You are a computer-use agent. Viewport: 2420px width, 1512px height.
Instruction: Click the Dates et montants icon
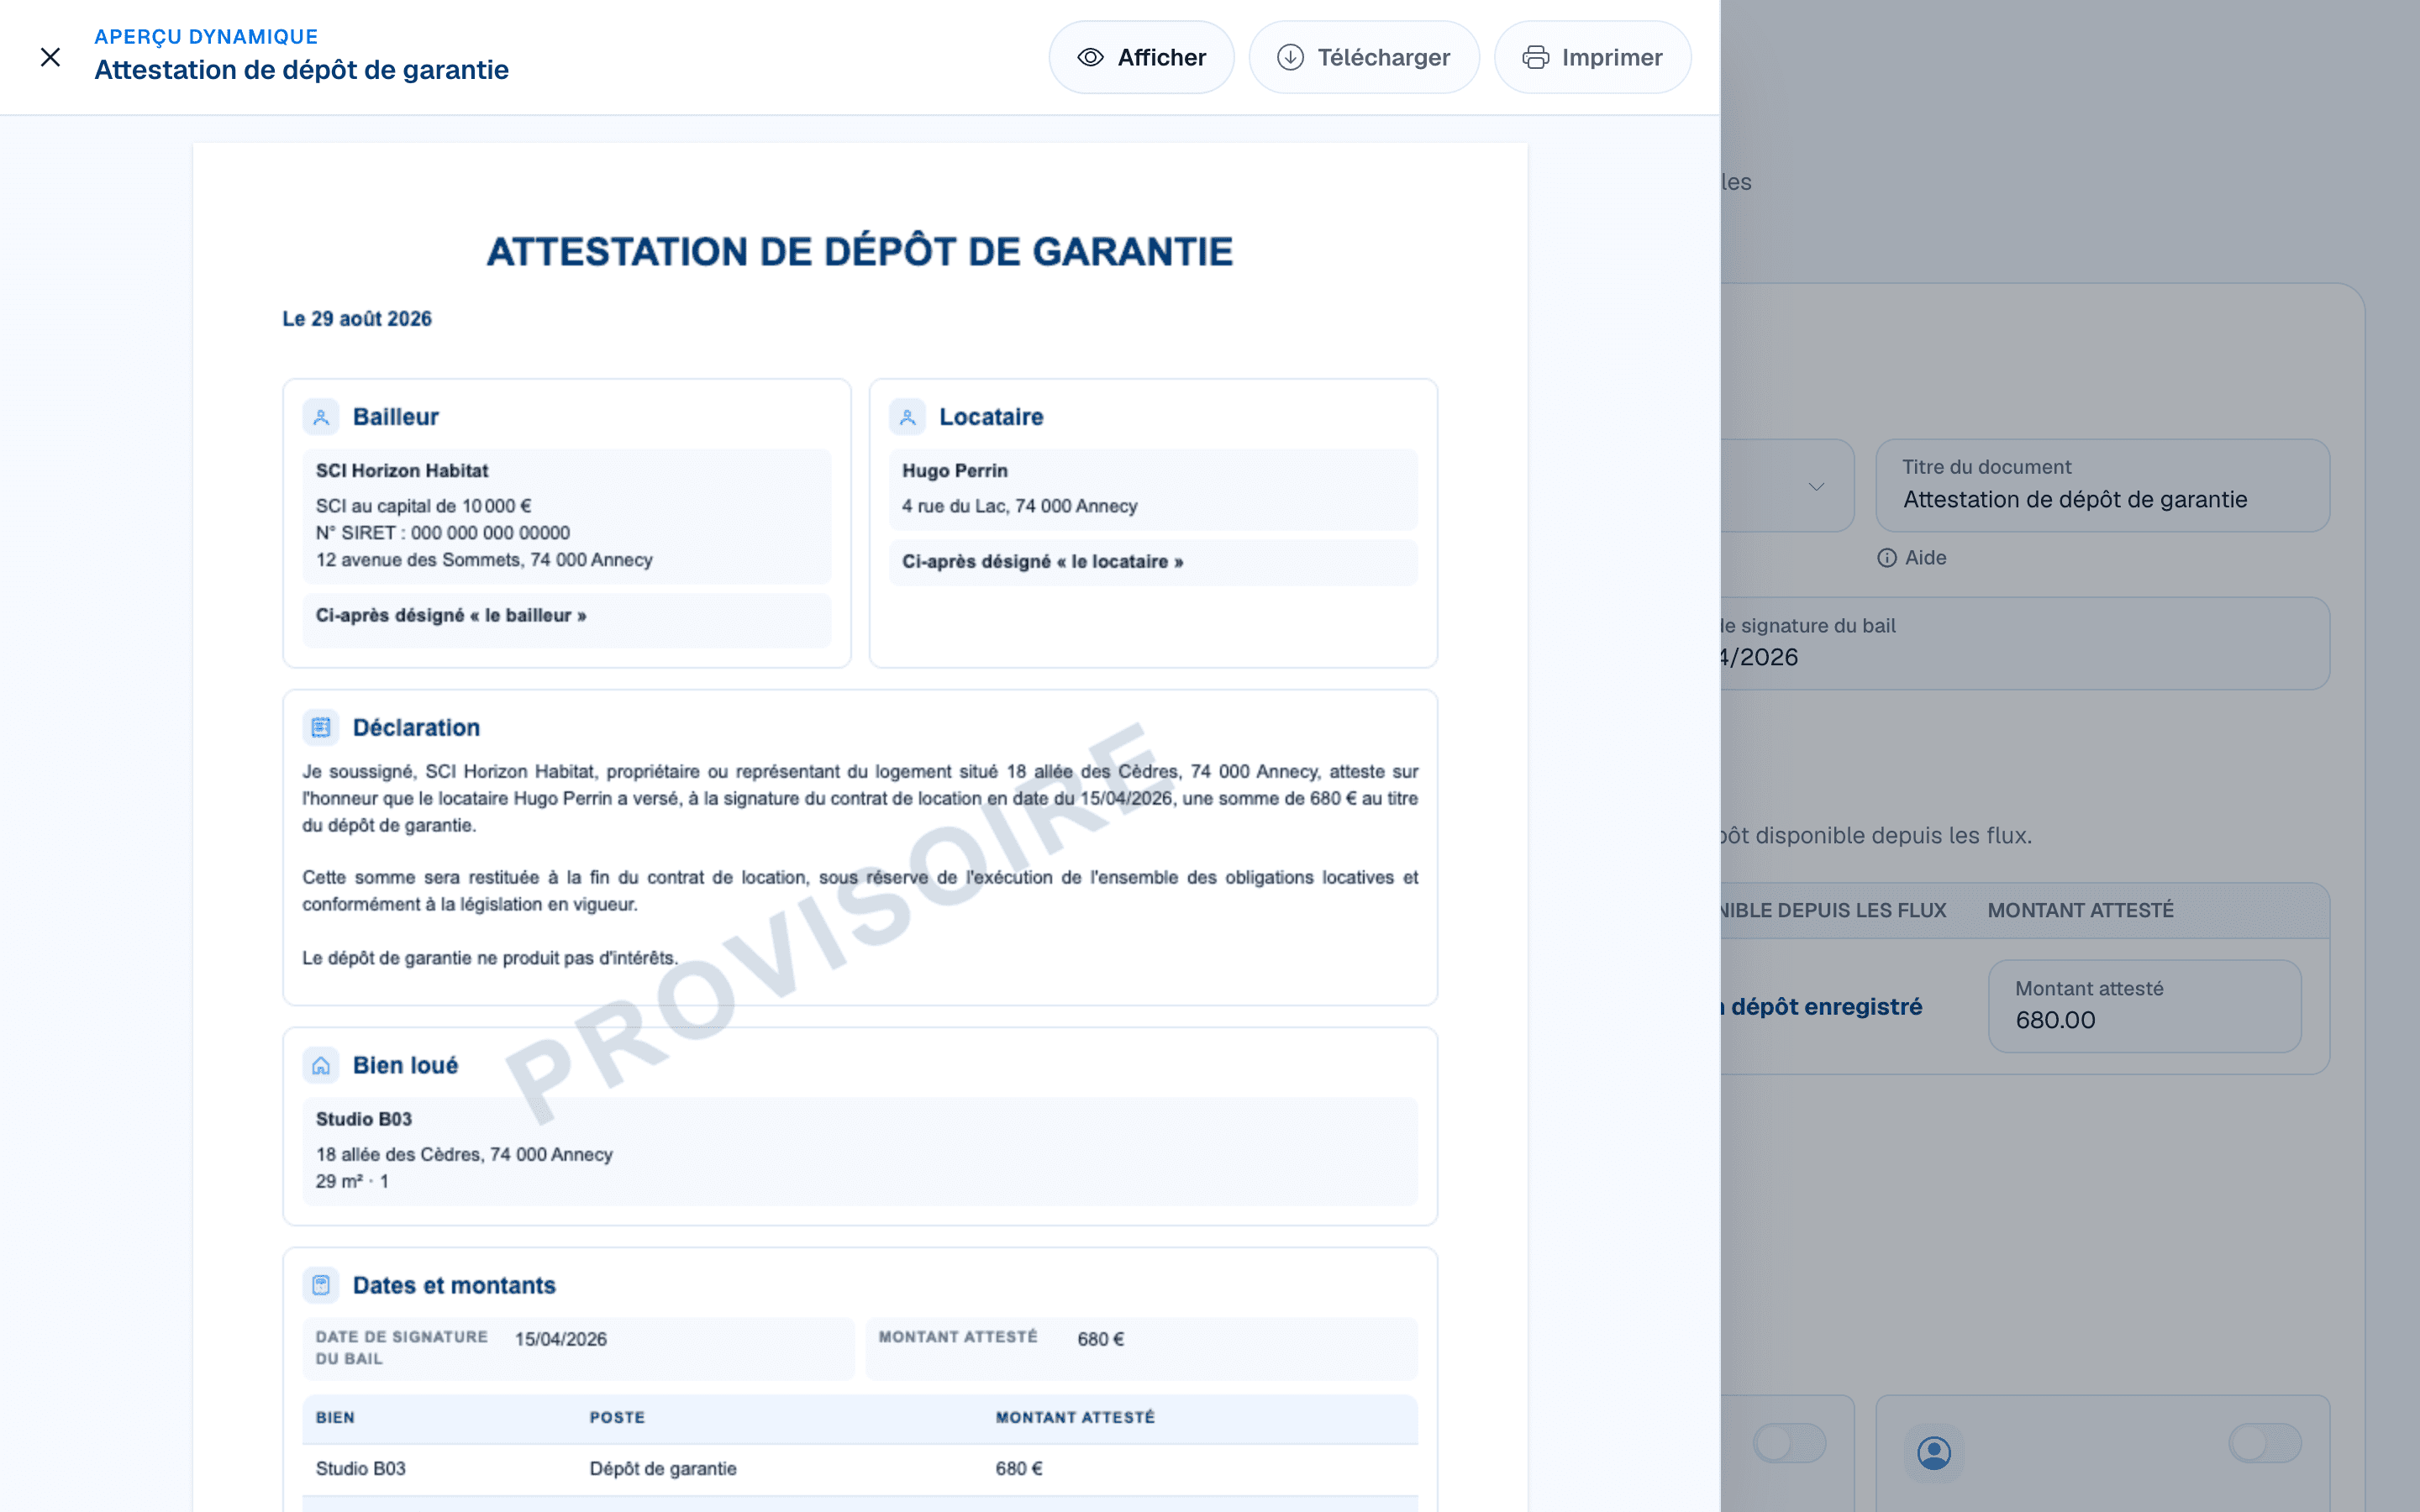pyautogui.click(x=321, y=1285)
